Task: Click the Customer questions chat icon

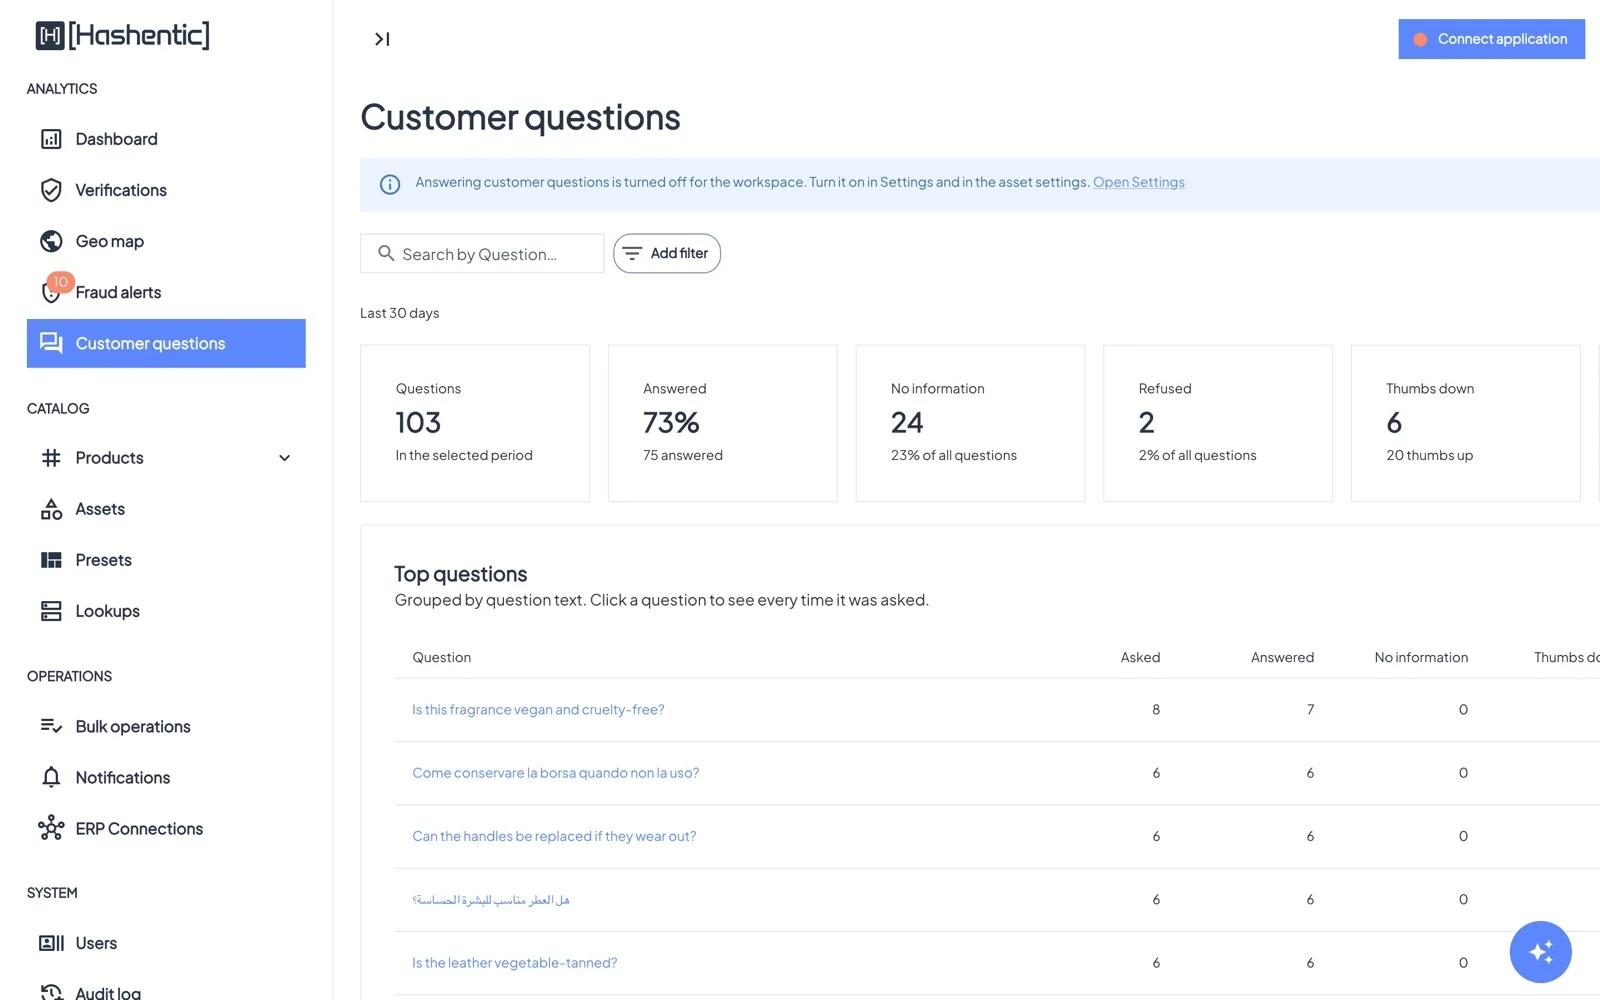Action: [x=51, y=343]
